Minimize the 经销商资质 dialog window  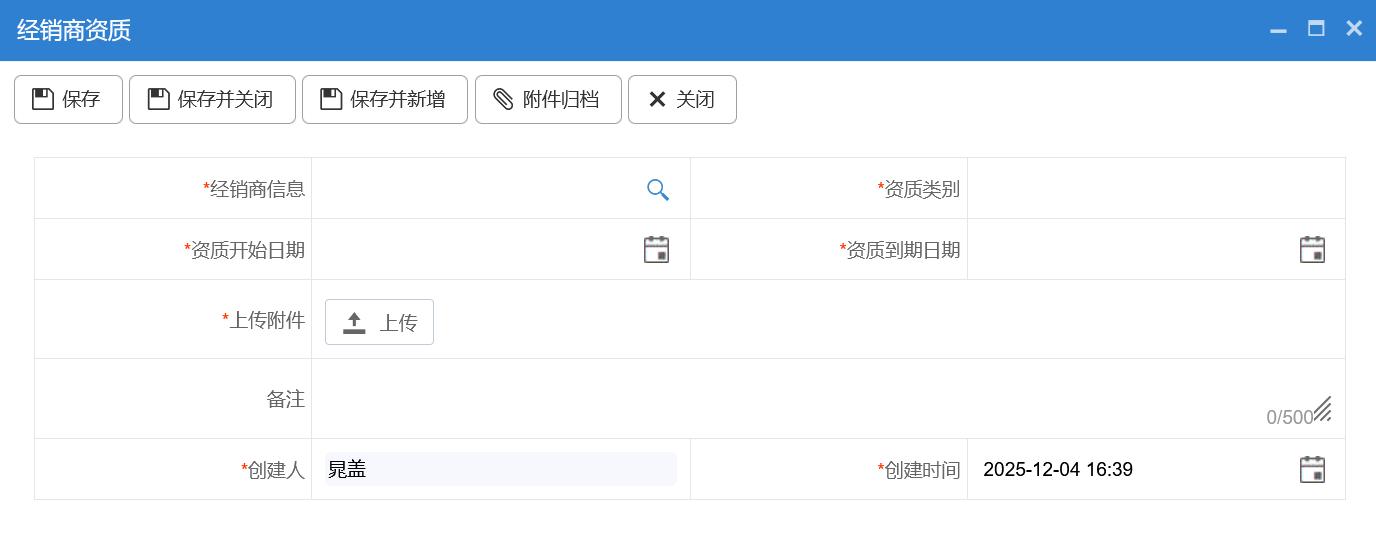[1278, 30]
